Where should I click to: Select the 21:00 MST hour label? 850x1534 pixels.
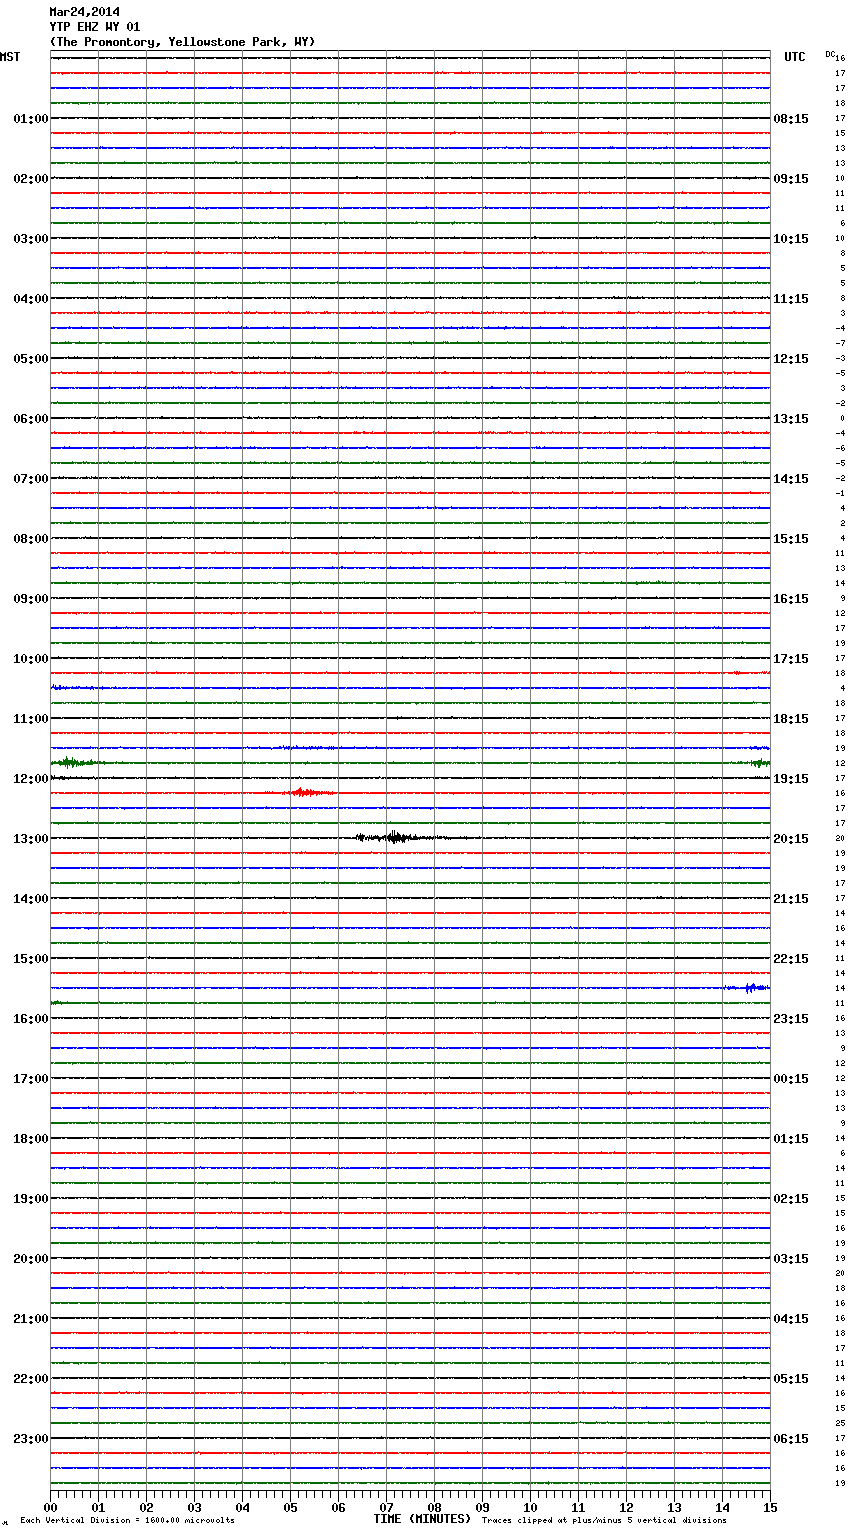(x=30, y=1319)
